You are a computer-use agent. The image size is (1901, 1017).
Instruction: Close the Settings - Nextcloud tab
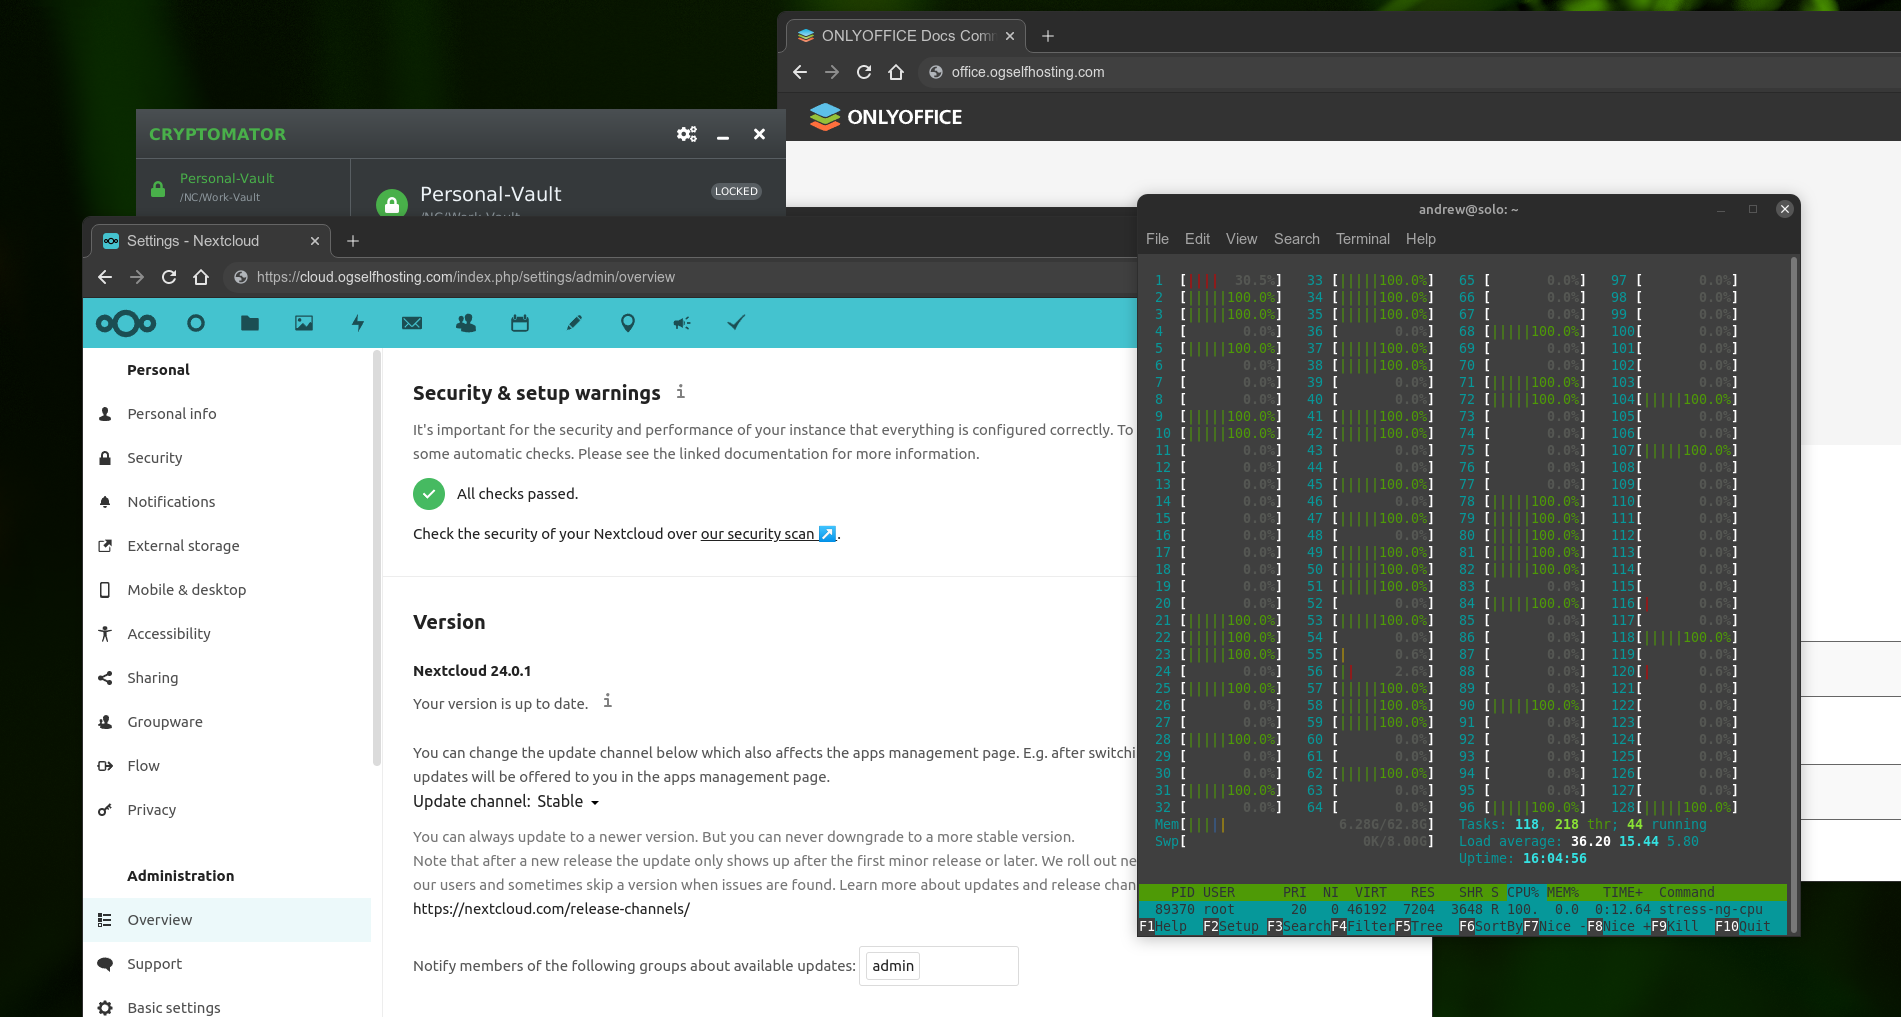point(315,241)
